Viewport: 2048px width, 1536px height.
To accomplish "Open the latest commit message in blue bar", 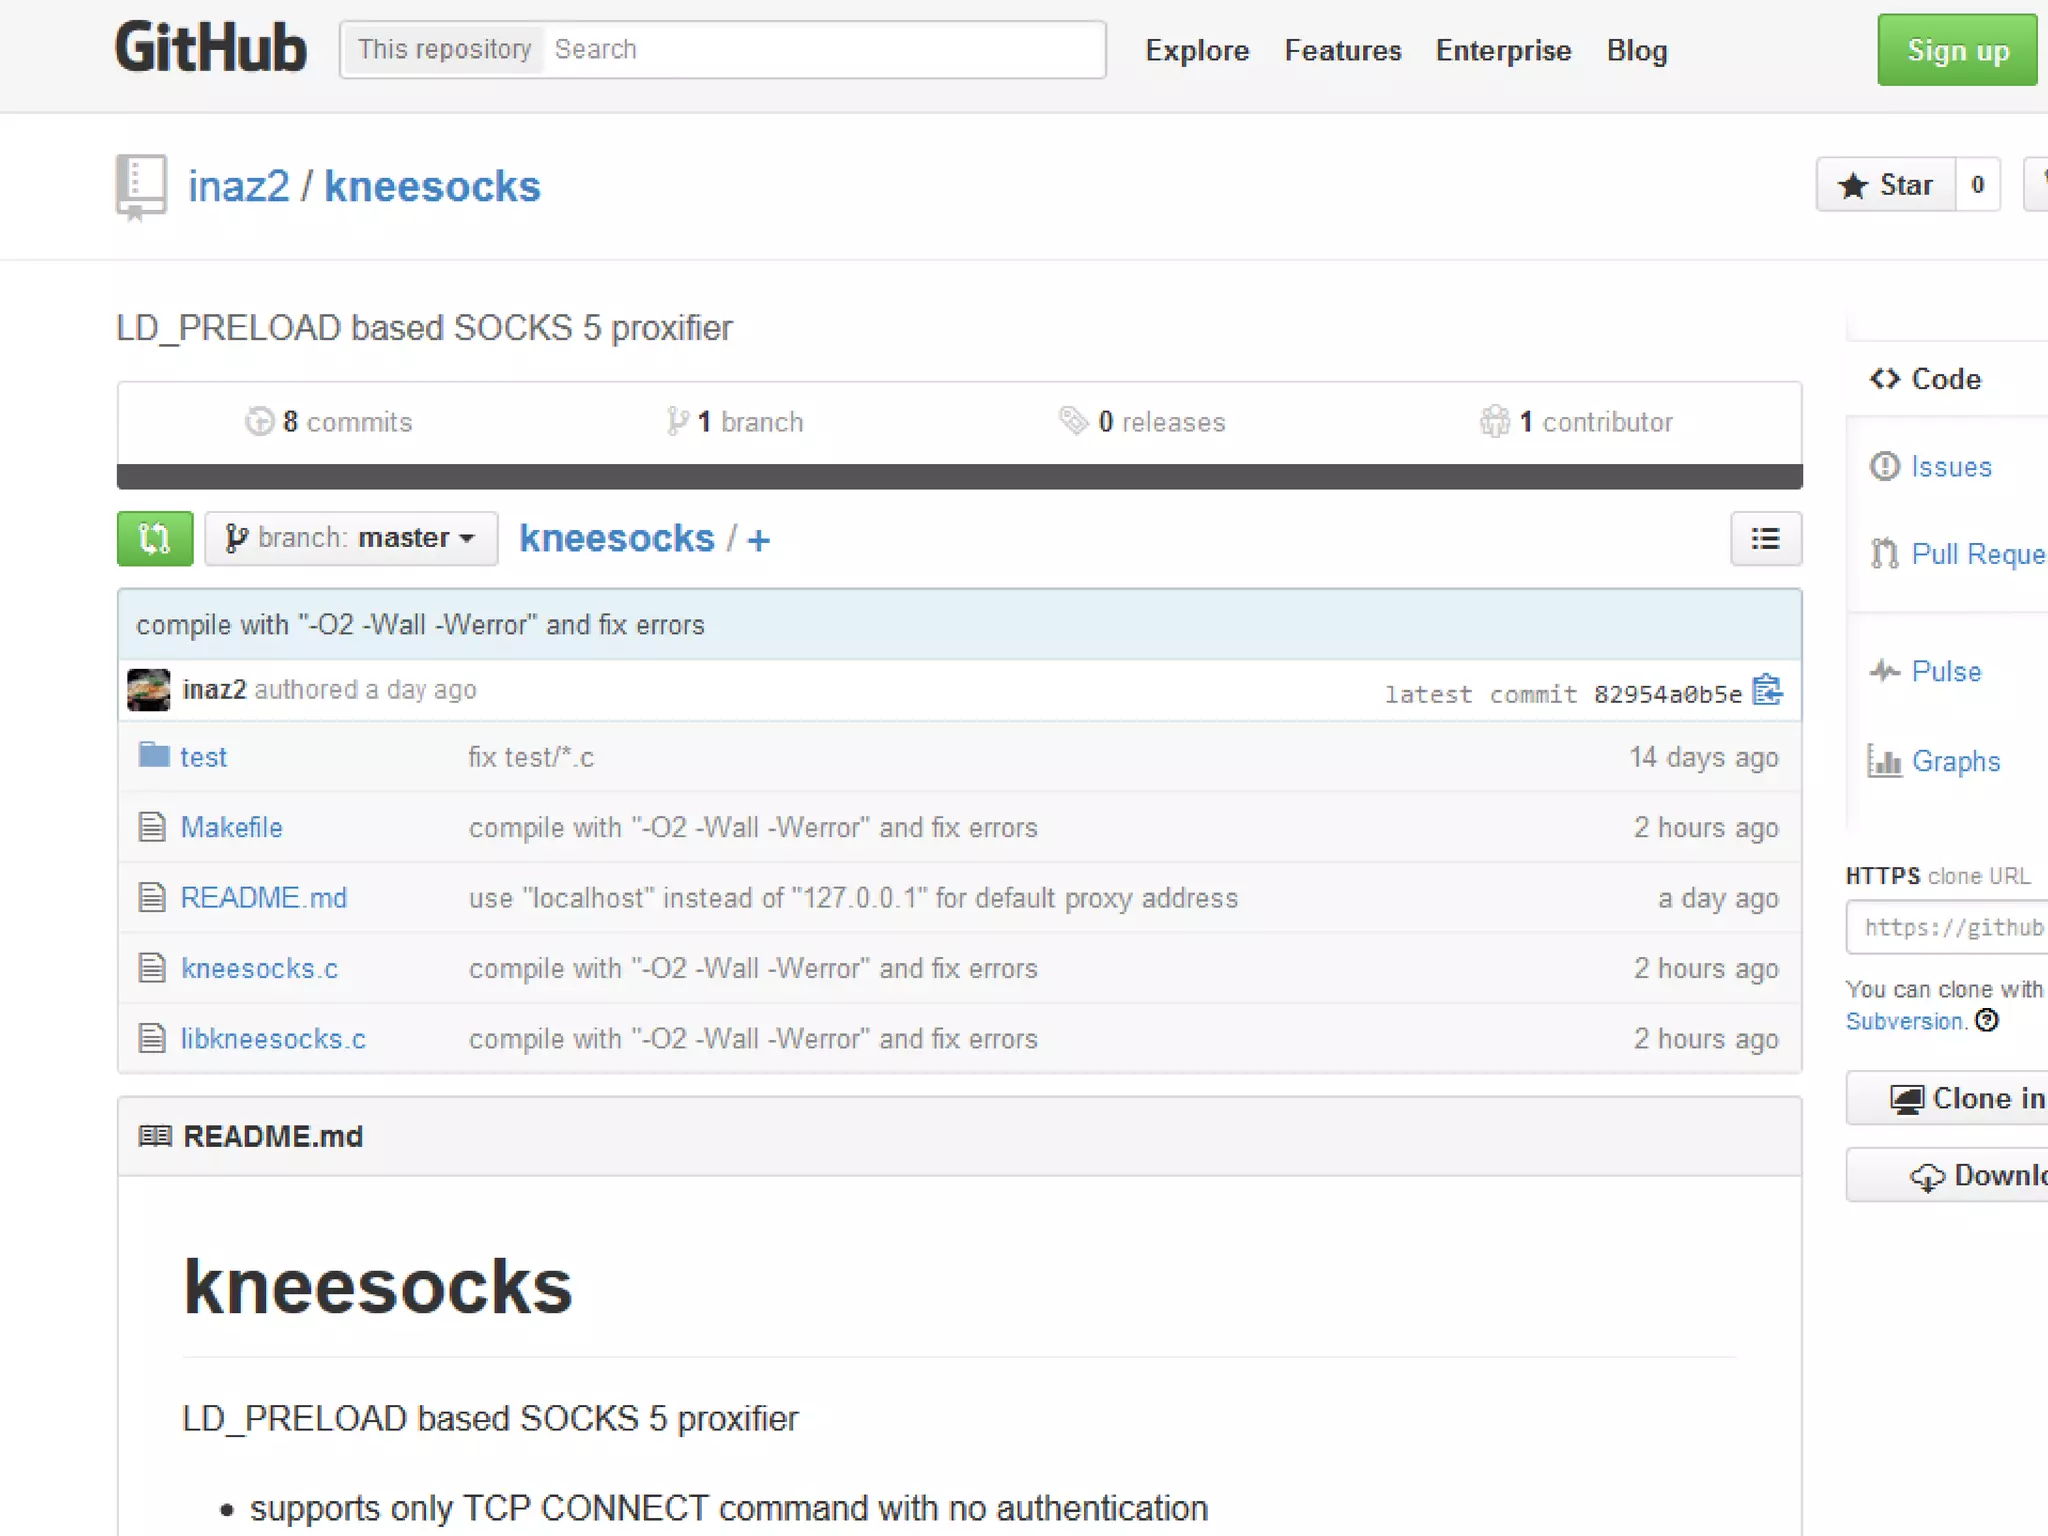I will [420, 625].
